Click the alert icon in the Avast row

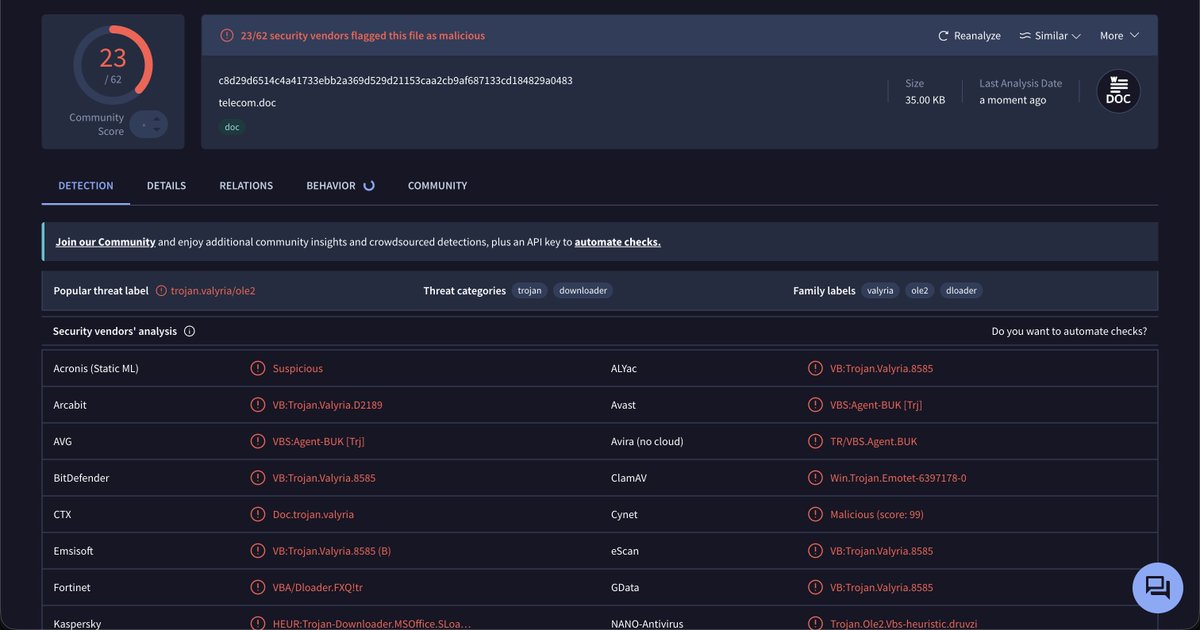(815, 405)
